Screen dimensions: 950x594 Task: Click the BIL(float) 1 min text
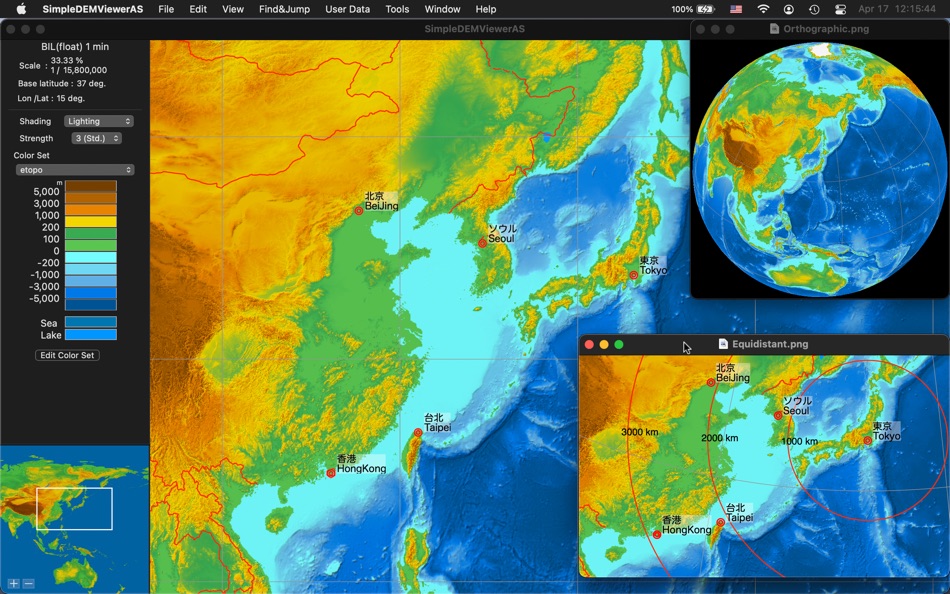75,47
